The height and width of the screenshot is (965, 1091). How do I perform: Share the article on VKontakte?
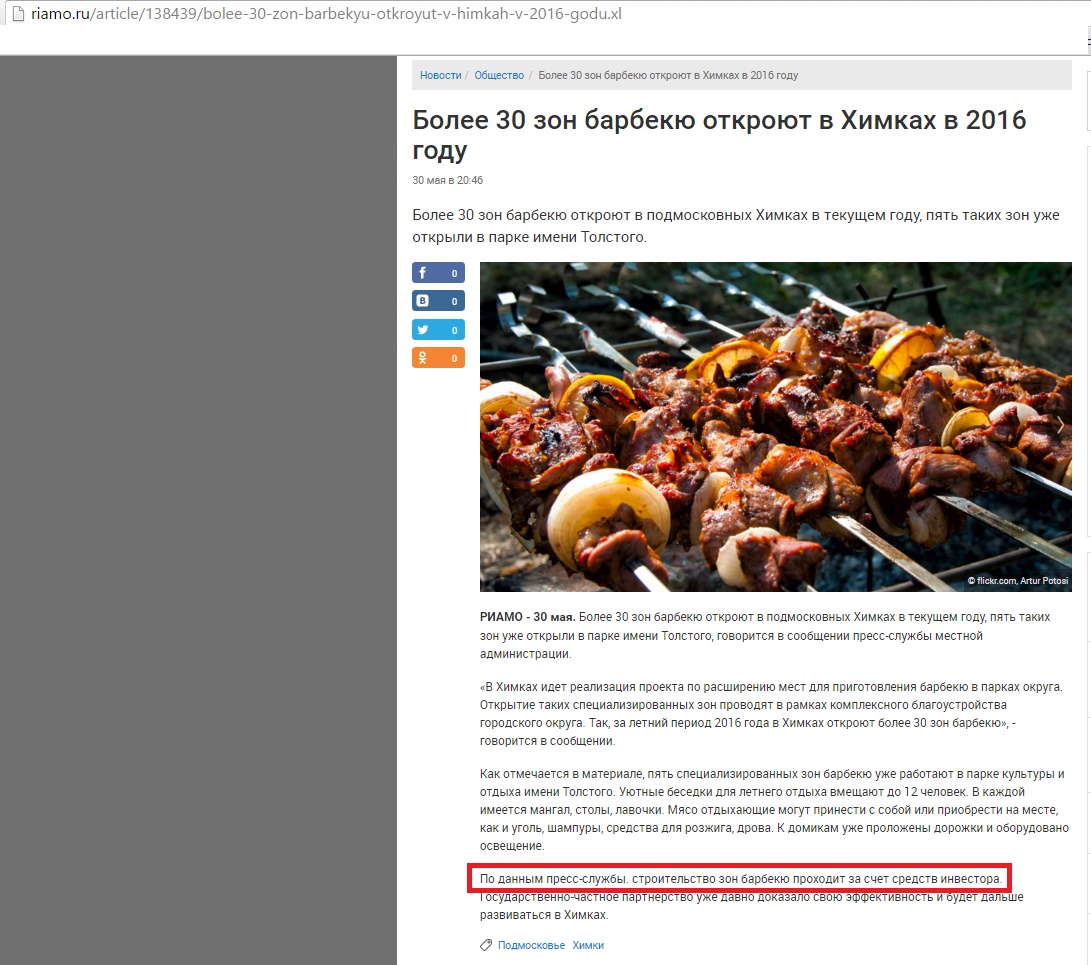tap(438, 301)
